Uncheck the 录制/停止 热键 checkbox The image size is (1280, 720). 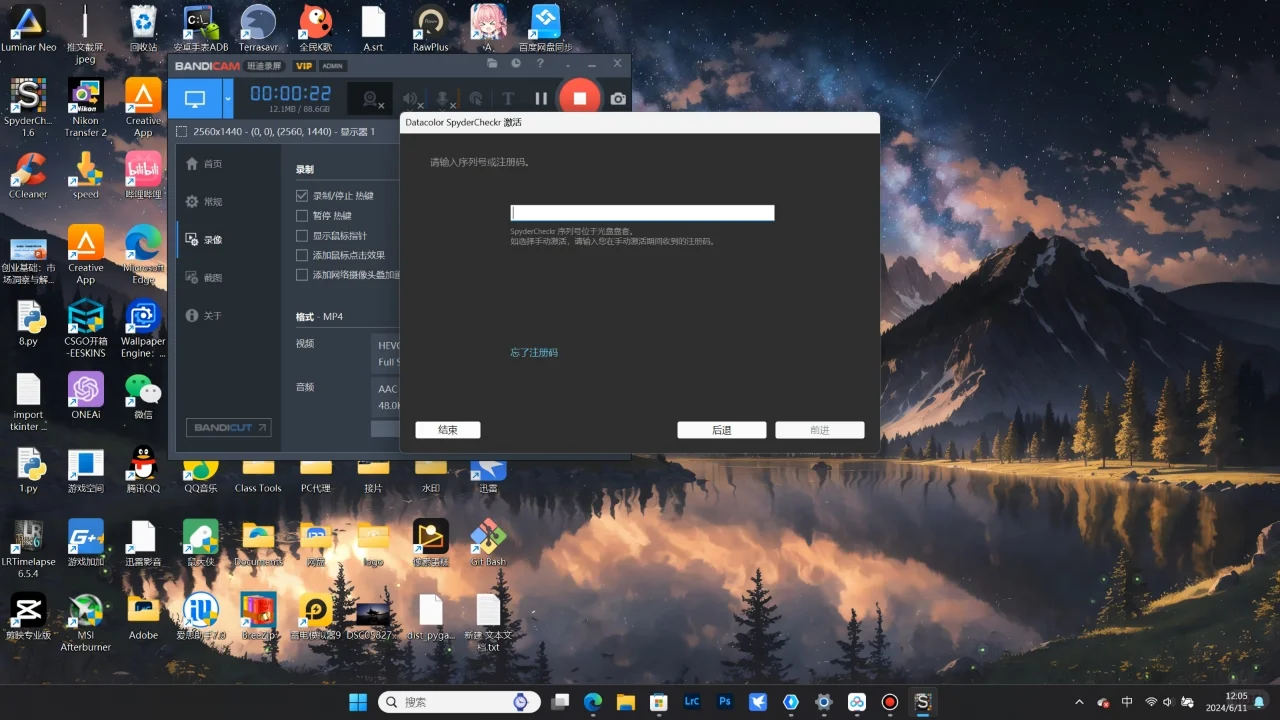tap(302, 196)
